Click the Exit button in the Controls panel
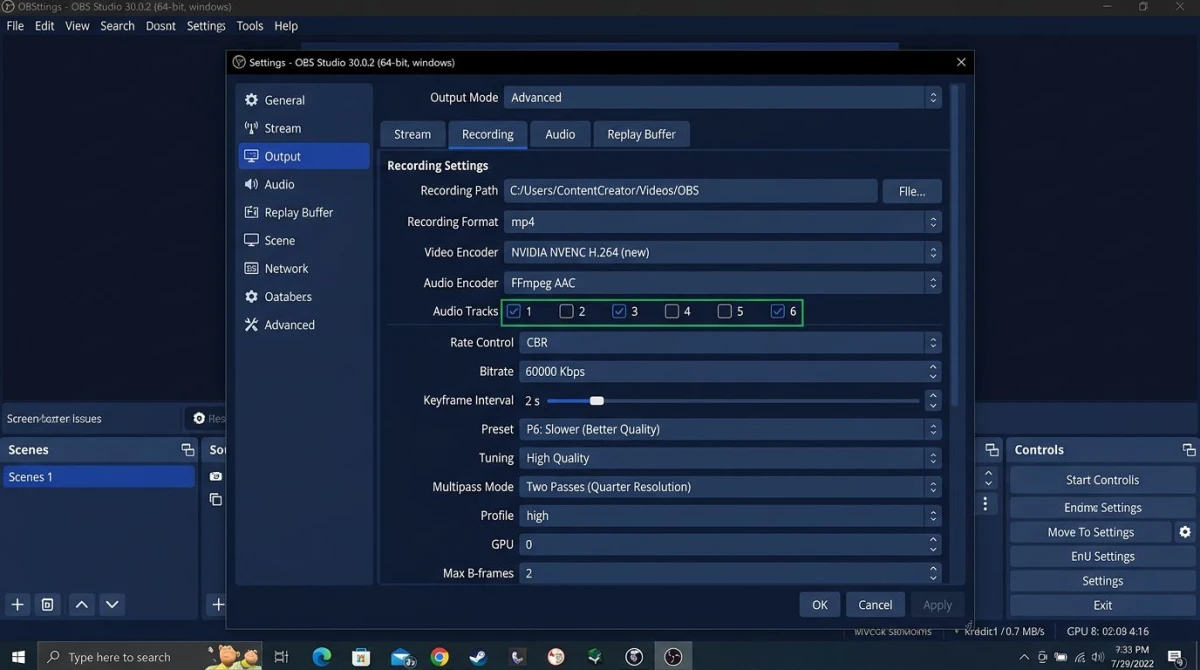The width and height of the screenshot is (1200, 670). click(1102, 605)
